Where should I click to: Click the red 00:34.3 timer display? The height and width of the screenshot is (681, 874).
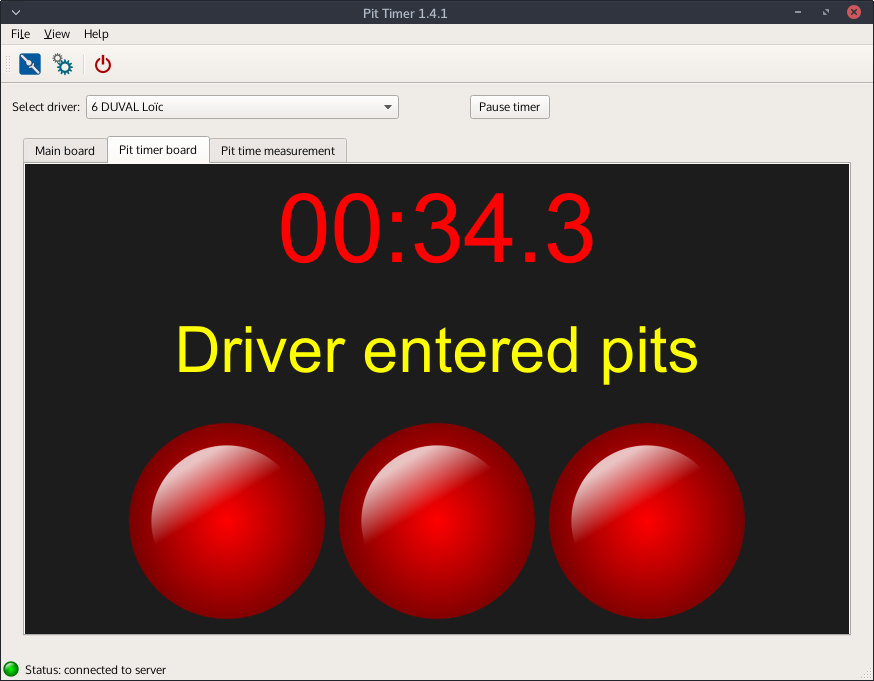[x=437, y=229]
